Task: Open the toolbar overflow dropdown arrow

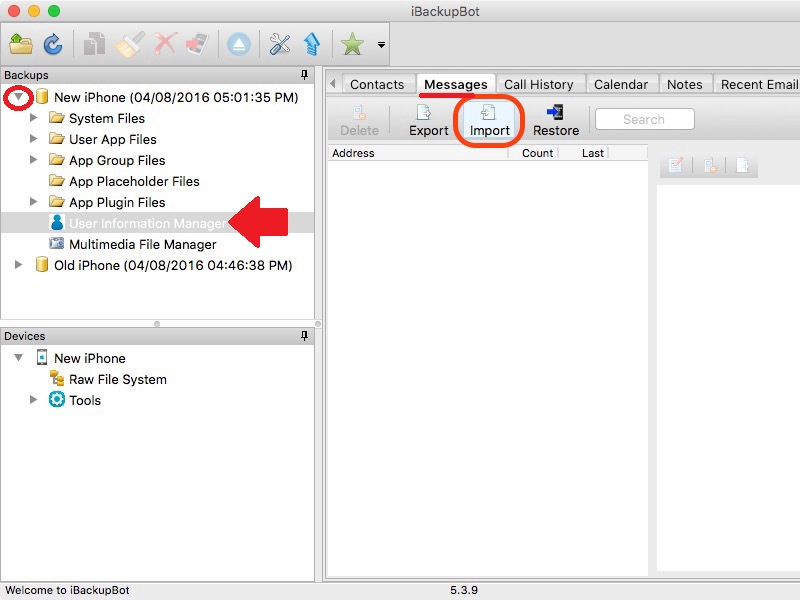Action: click(381, 45)
